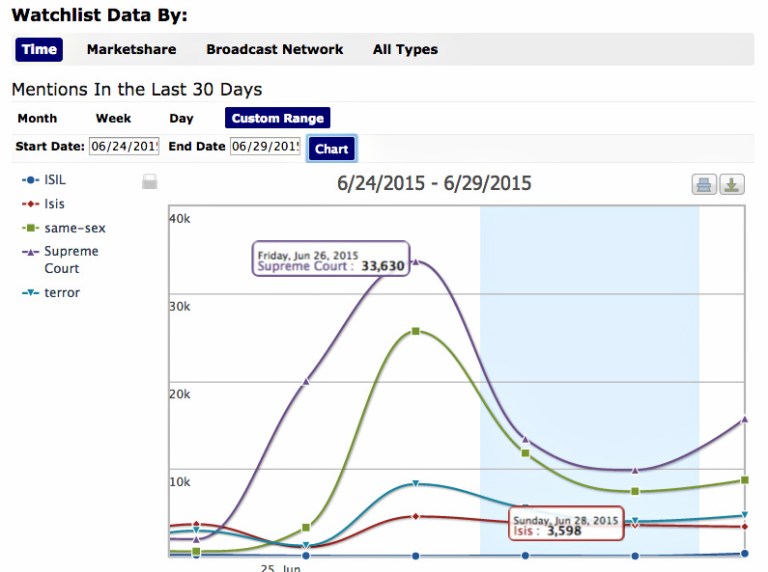
Task: Toggle the Isis series in the legend
Action: click(54, 204)
